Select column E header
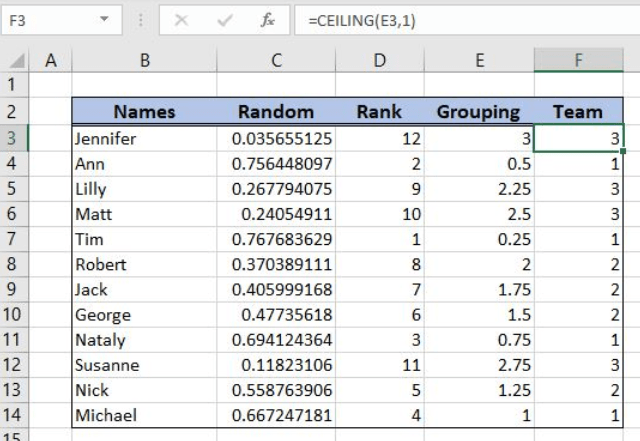Image resolution: width=640 pixels, height=441 pixels. 480,60
